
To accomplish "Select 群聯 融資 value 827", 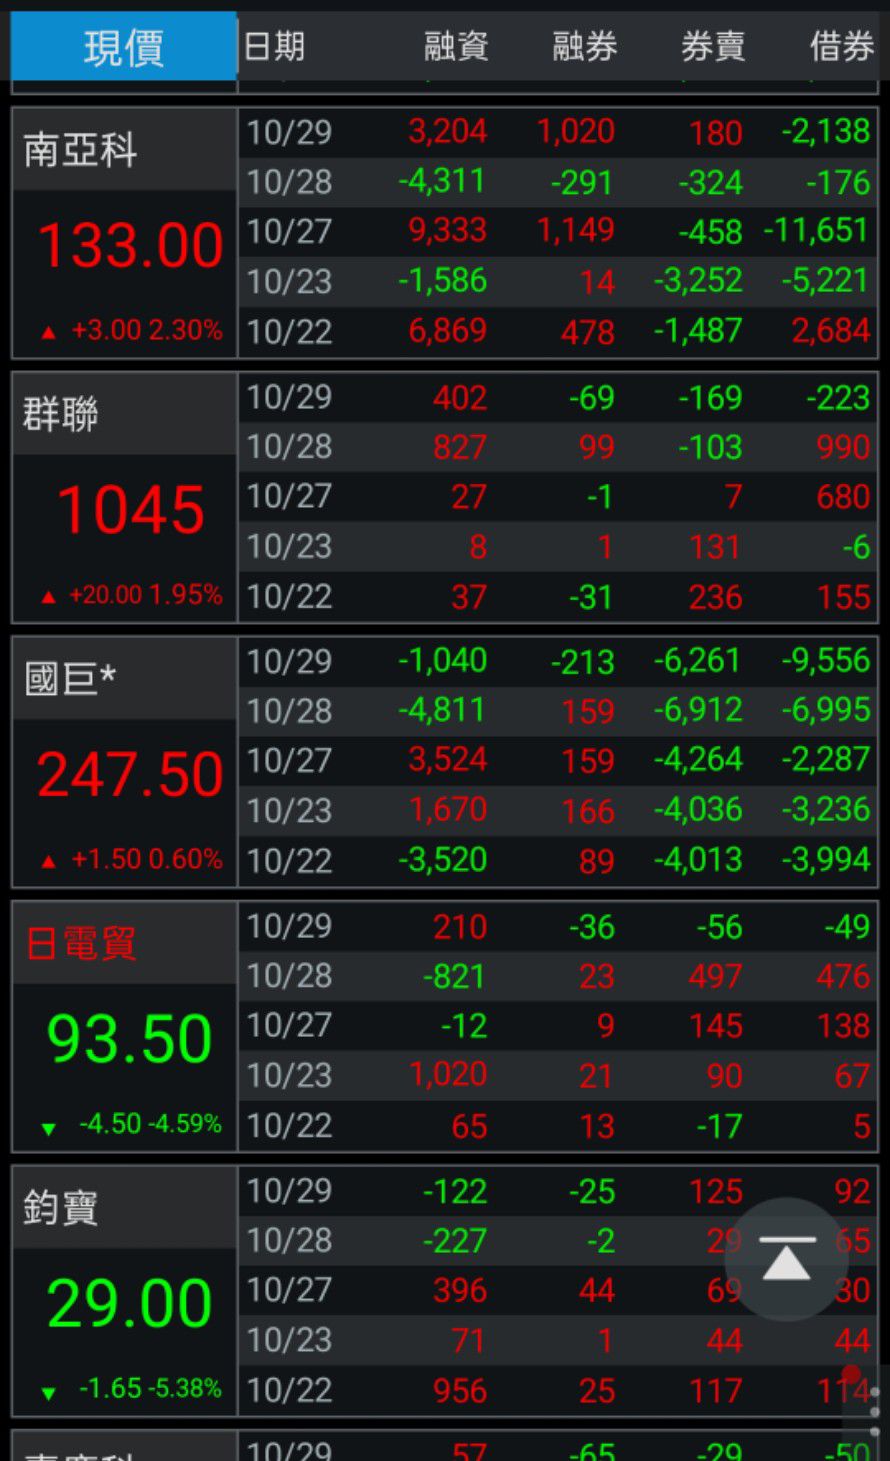I will pos(460,447).
